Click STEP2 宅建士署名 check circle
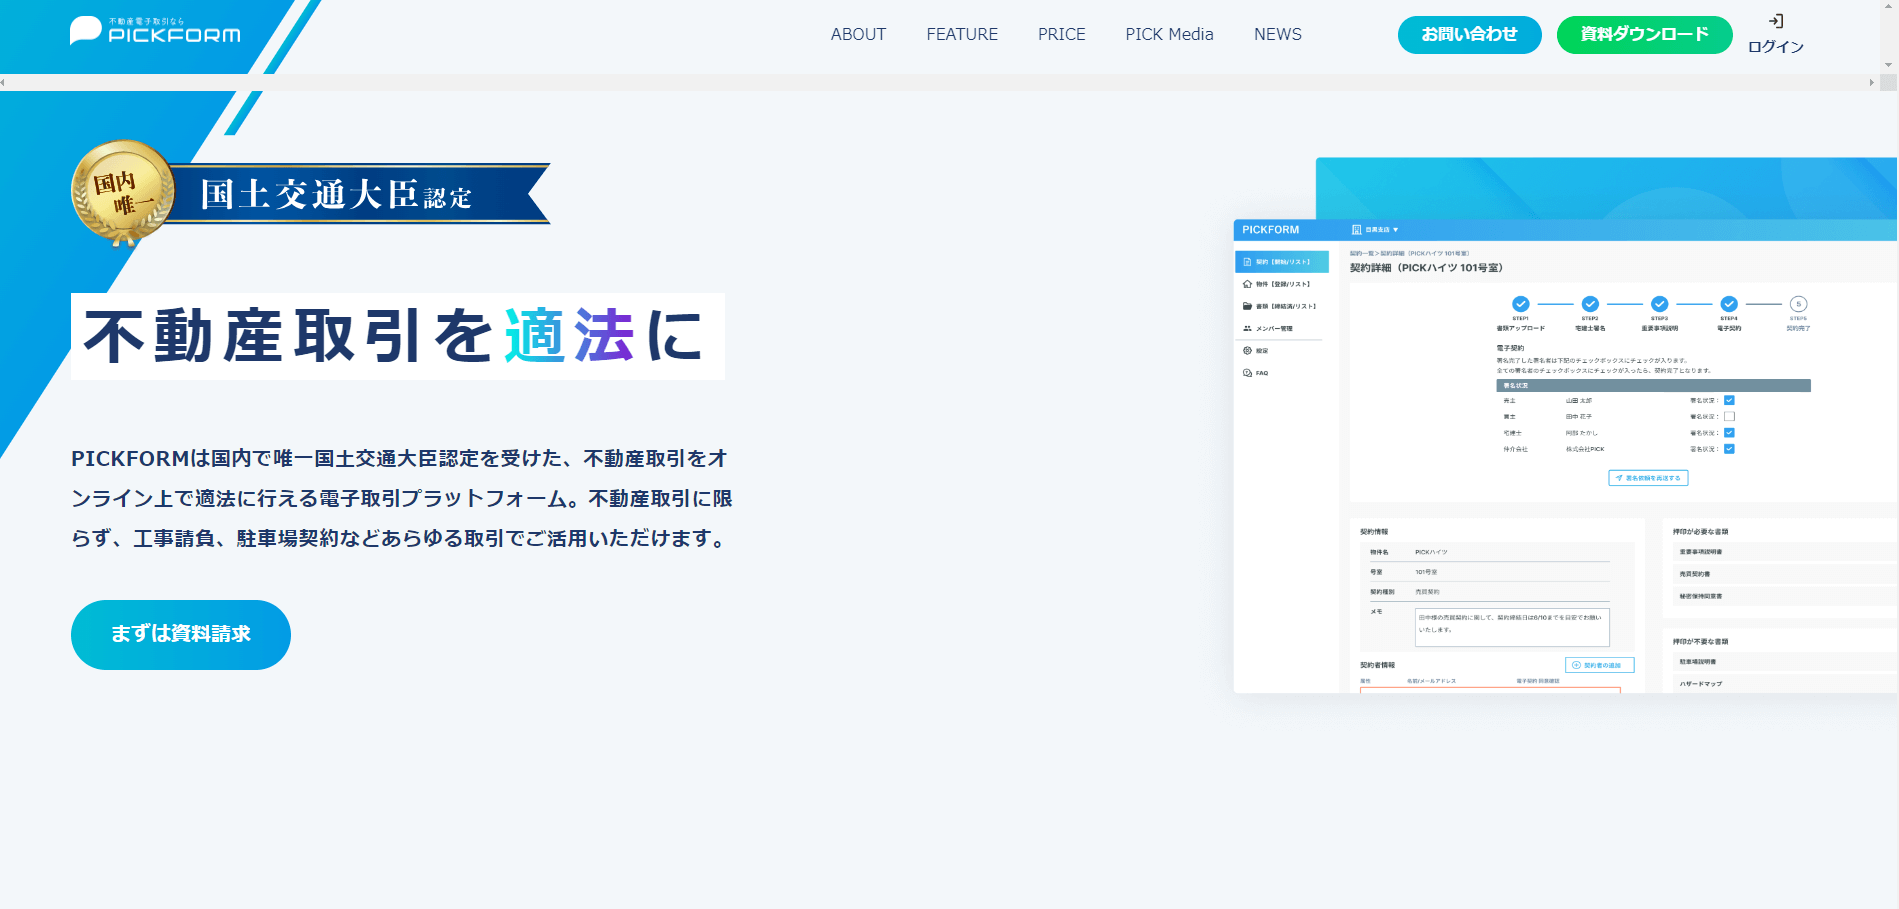Viewport: 1899px width, 909px height. [x=1590, y=304]
